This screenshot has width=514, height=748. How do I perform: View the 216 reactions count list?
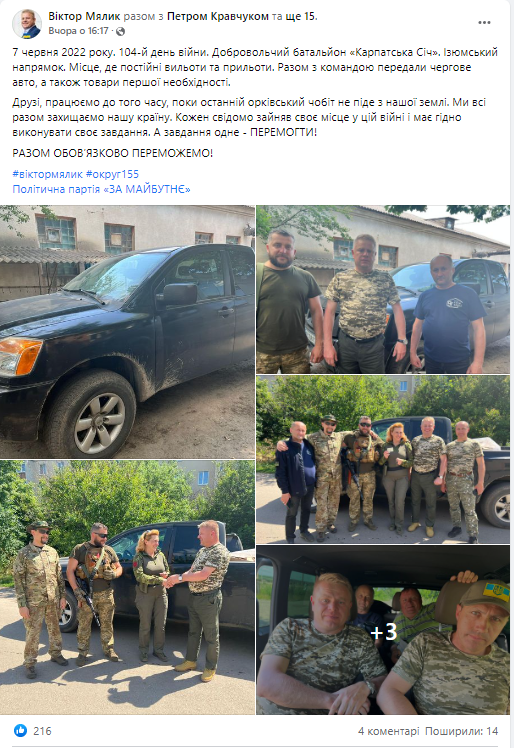(42, 731)
